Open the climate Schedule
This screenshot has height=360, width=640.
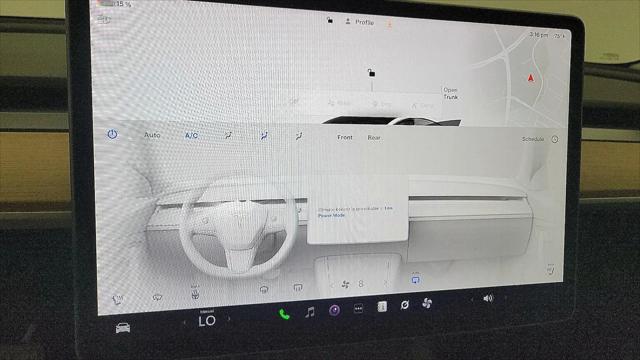[x=533, y=139]
